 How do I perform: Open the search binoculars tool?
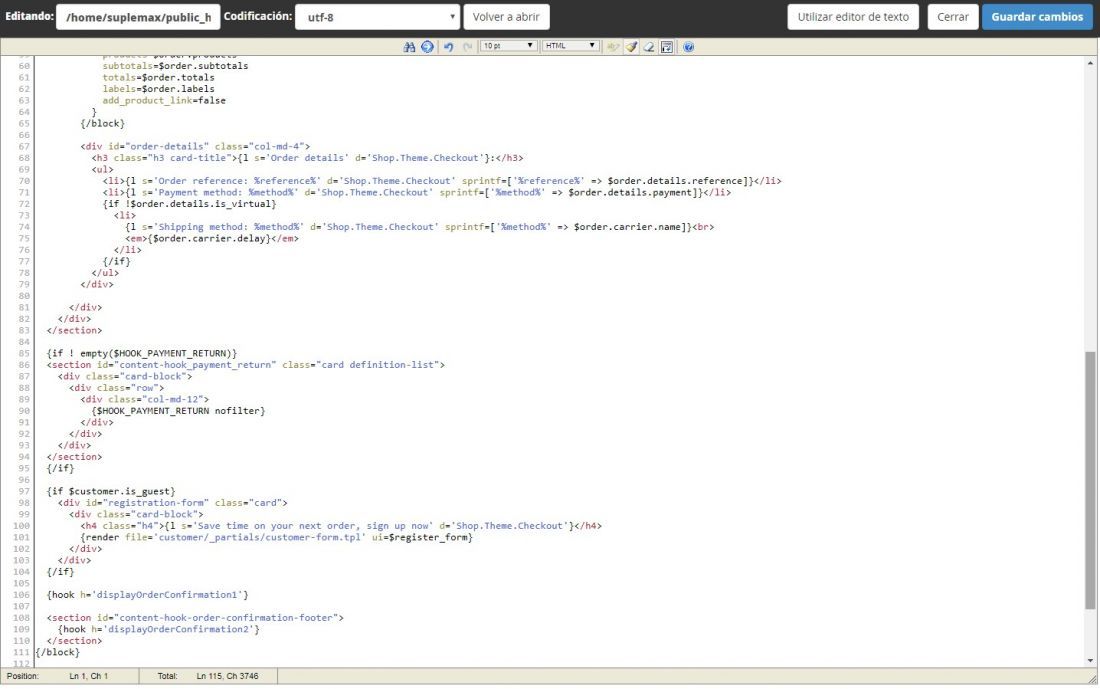pos(409,47)
